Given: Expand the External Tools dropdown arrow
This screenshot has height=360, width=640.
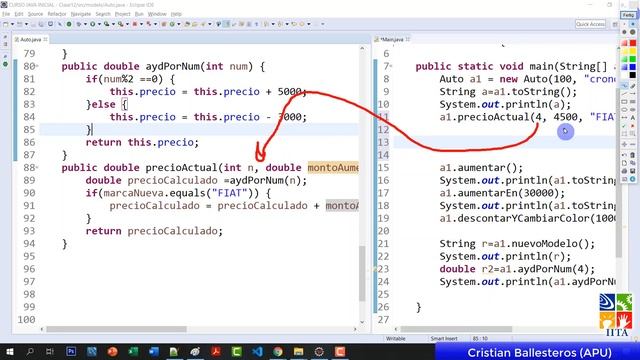Looking at the screenshot, I should click(x=127, y=24).
